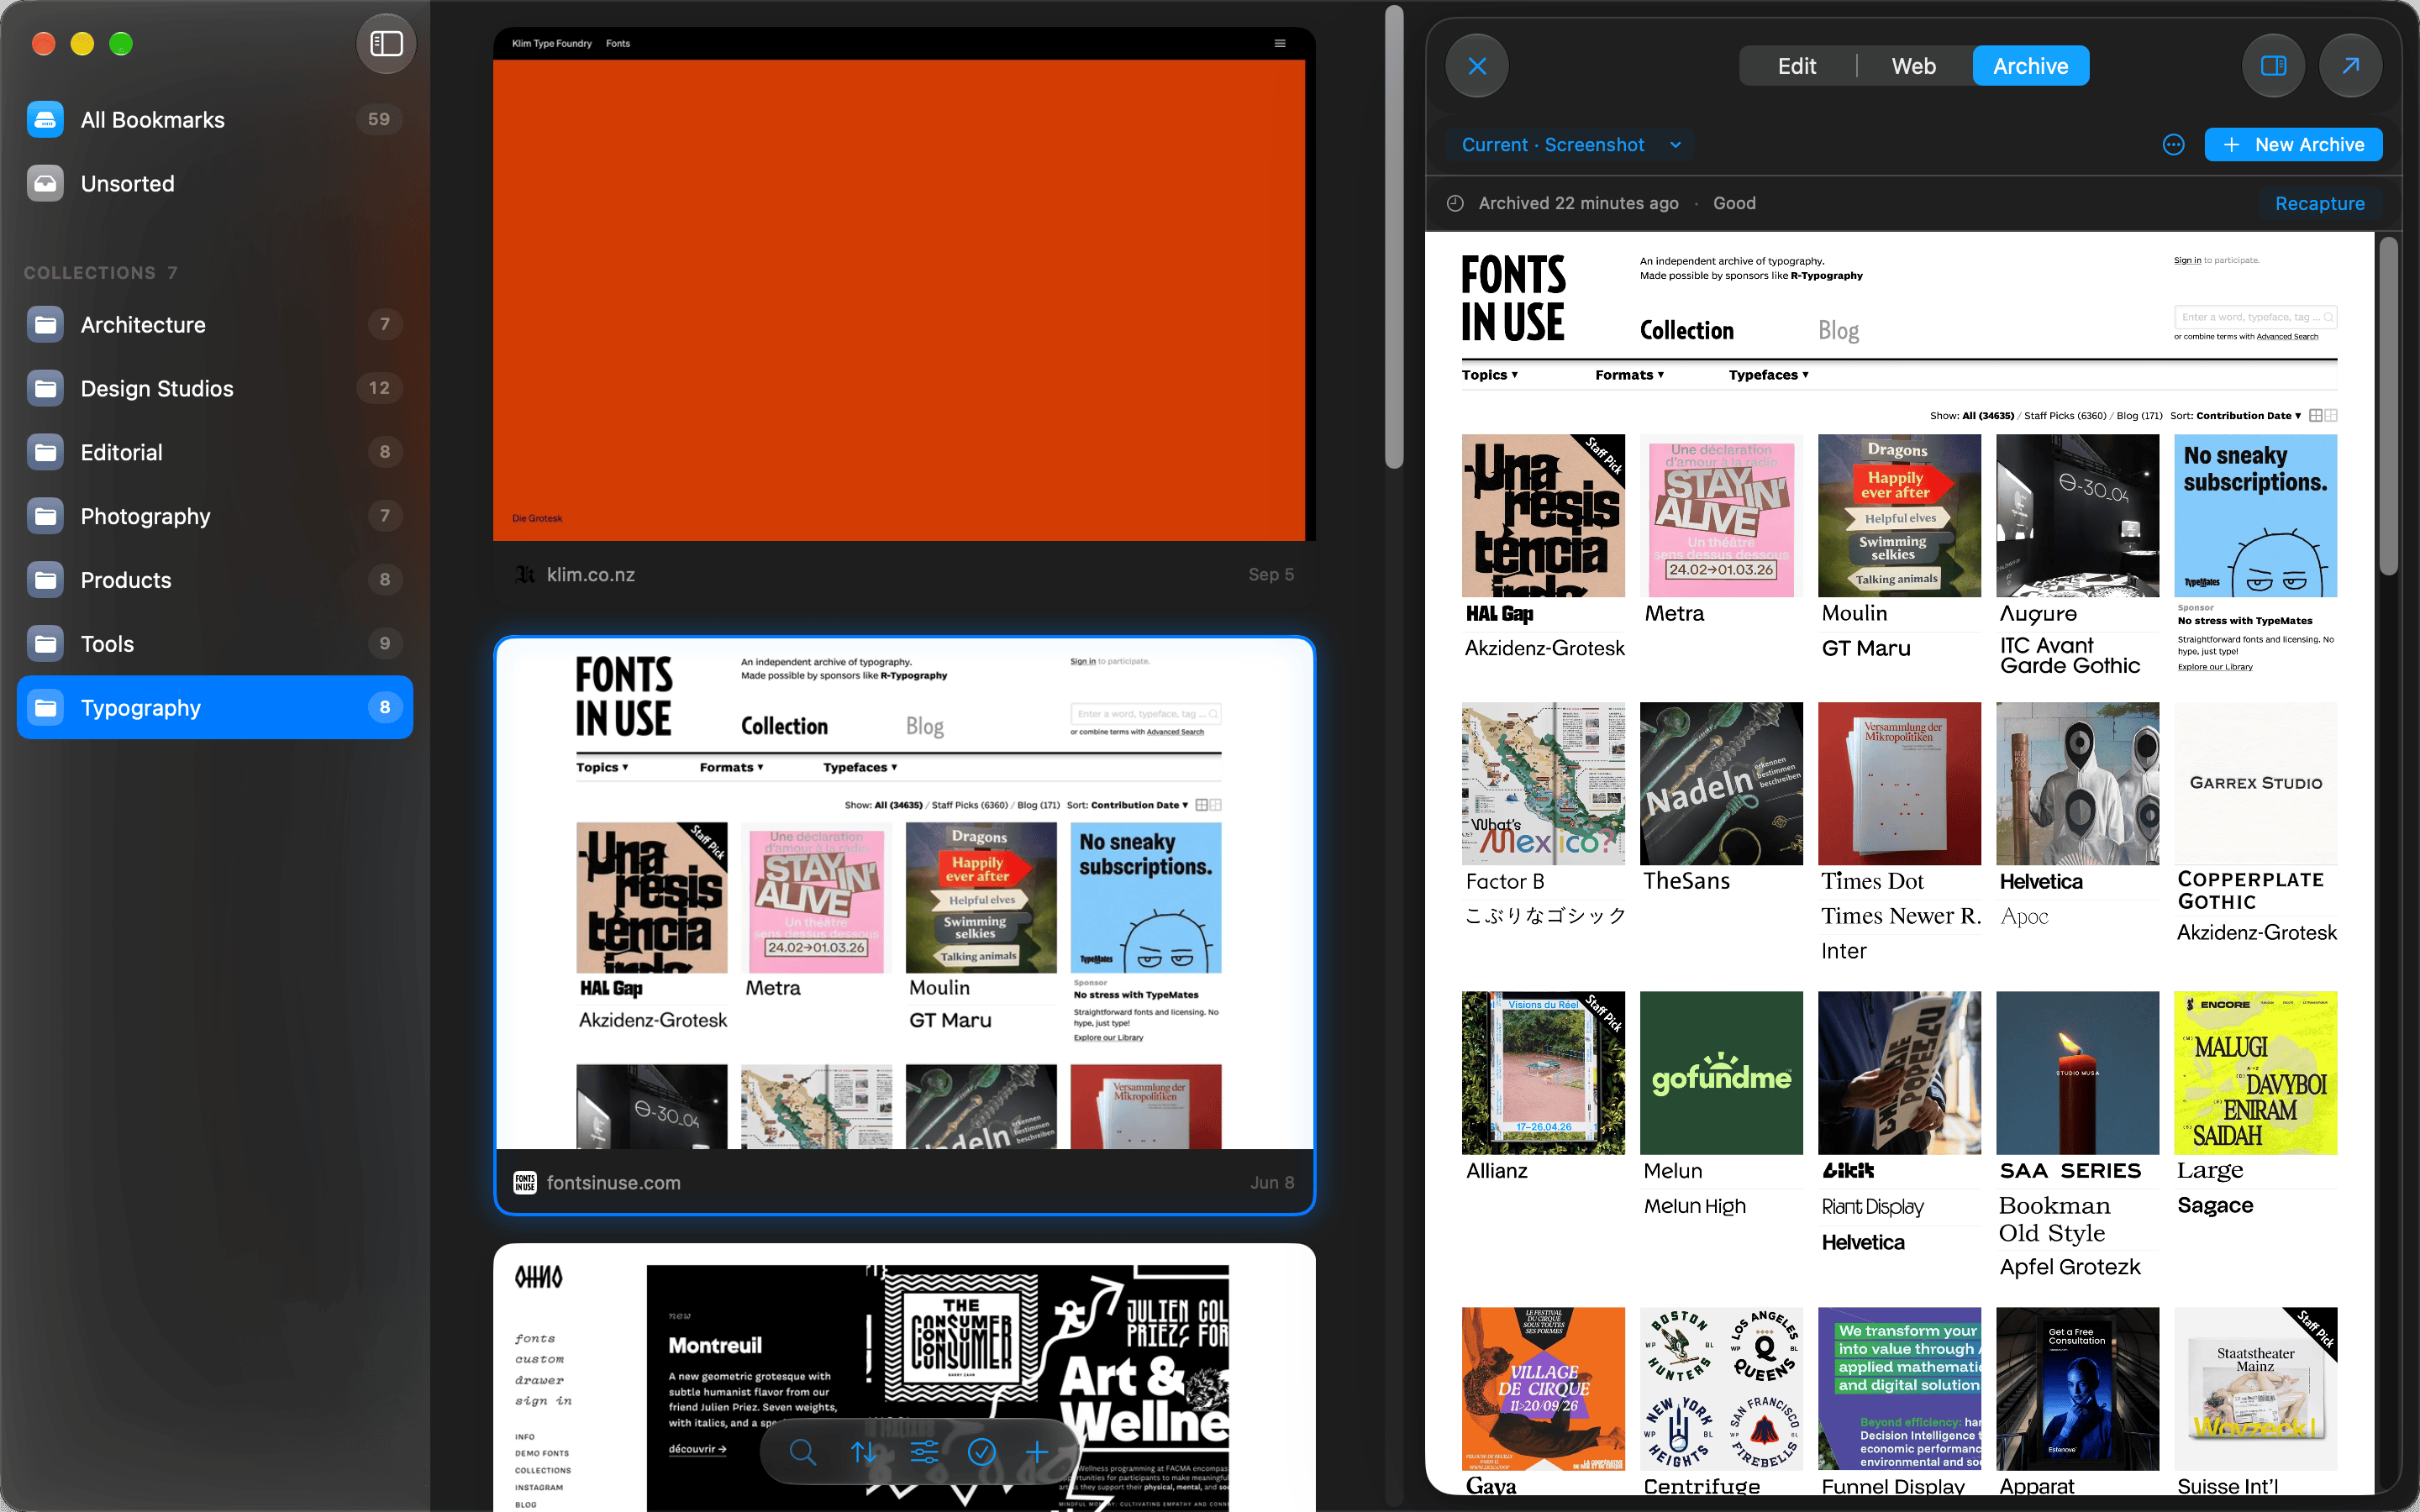This screenshot has height=1512, width=2420.
Task: Click the archive preview vertical scrollbar
Action: [x=2388, y=405]
